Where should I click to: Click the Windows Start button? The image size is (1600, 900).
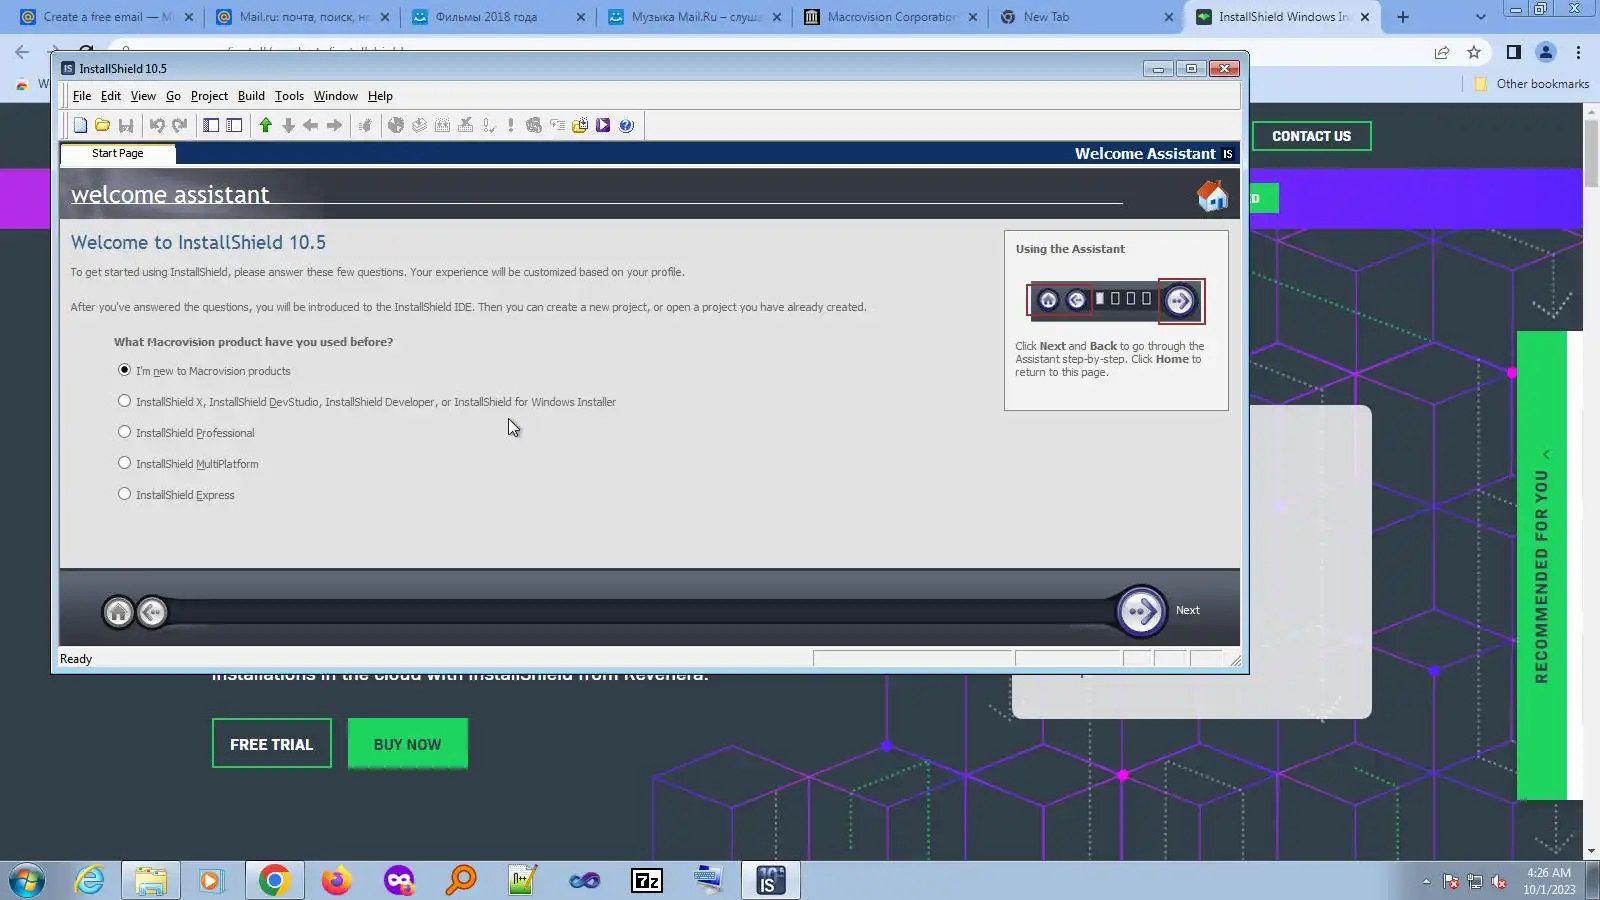pyautogui.click(x=27, y=881)
